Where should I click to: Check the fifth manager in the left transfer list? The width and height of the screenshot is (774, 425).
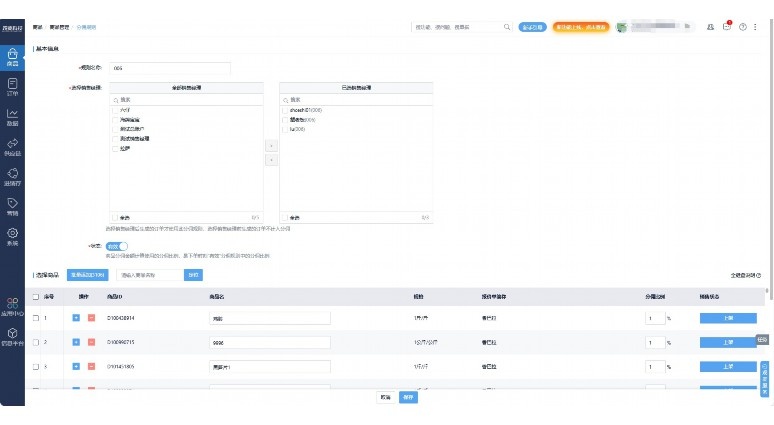[115, 149]
